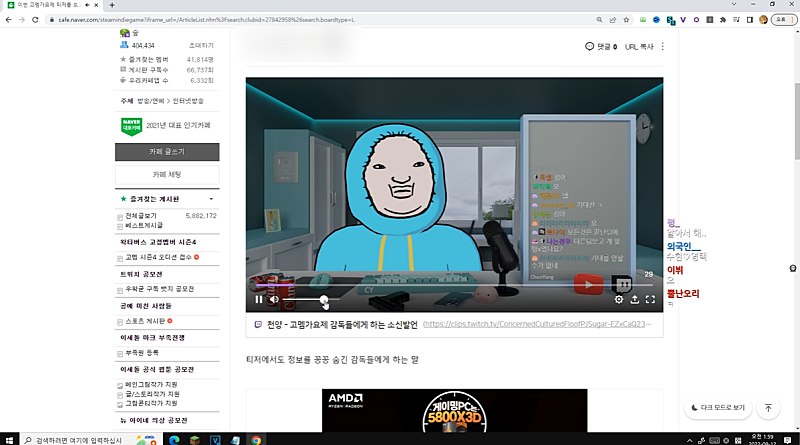Click browser forward arrow
This screenshot has height=445, width=800.
pyautogui.click(x=21, y=19)
